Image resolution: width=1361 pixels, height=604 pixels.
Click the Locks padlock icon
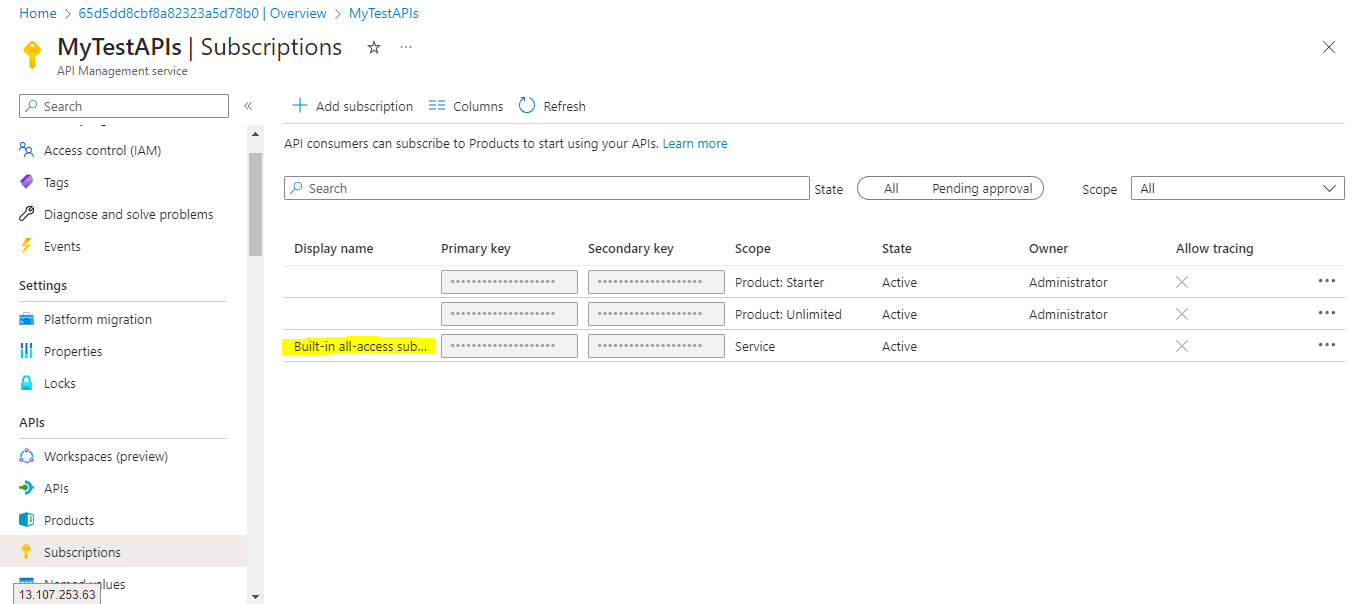27,383
